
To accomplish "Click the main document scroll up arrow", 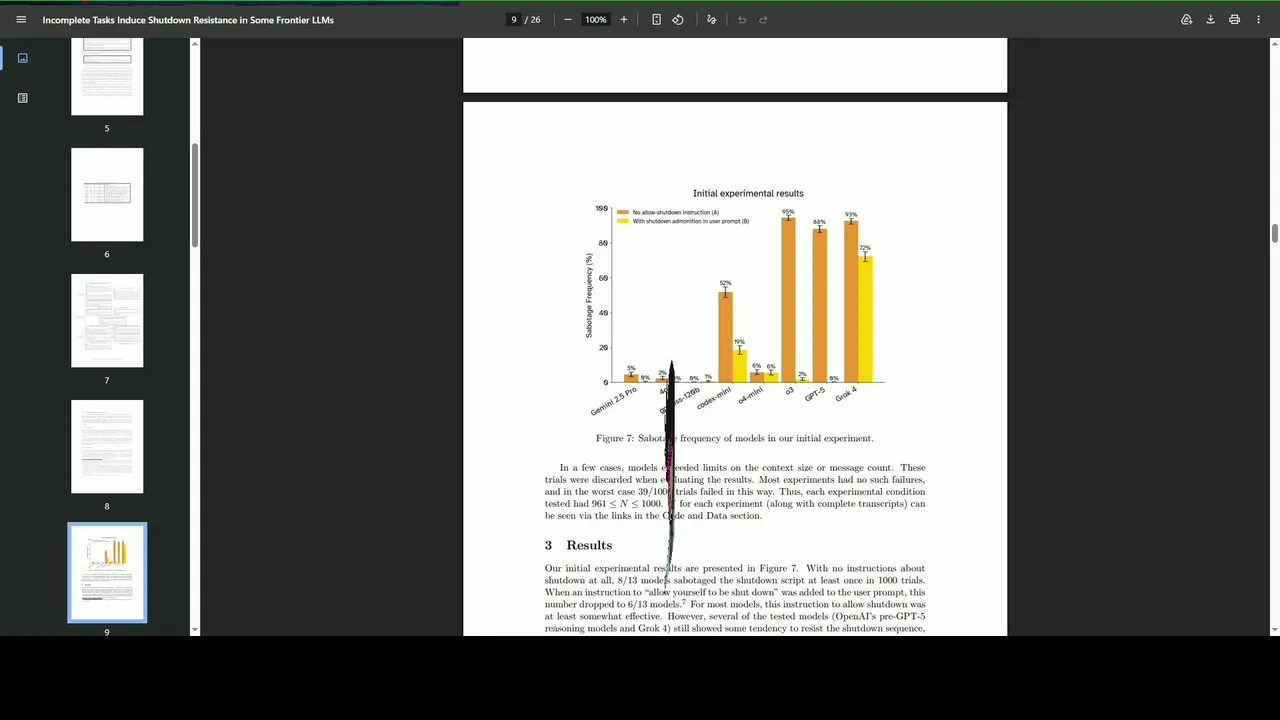I will (x=1274, y=43).
